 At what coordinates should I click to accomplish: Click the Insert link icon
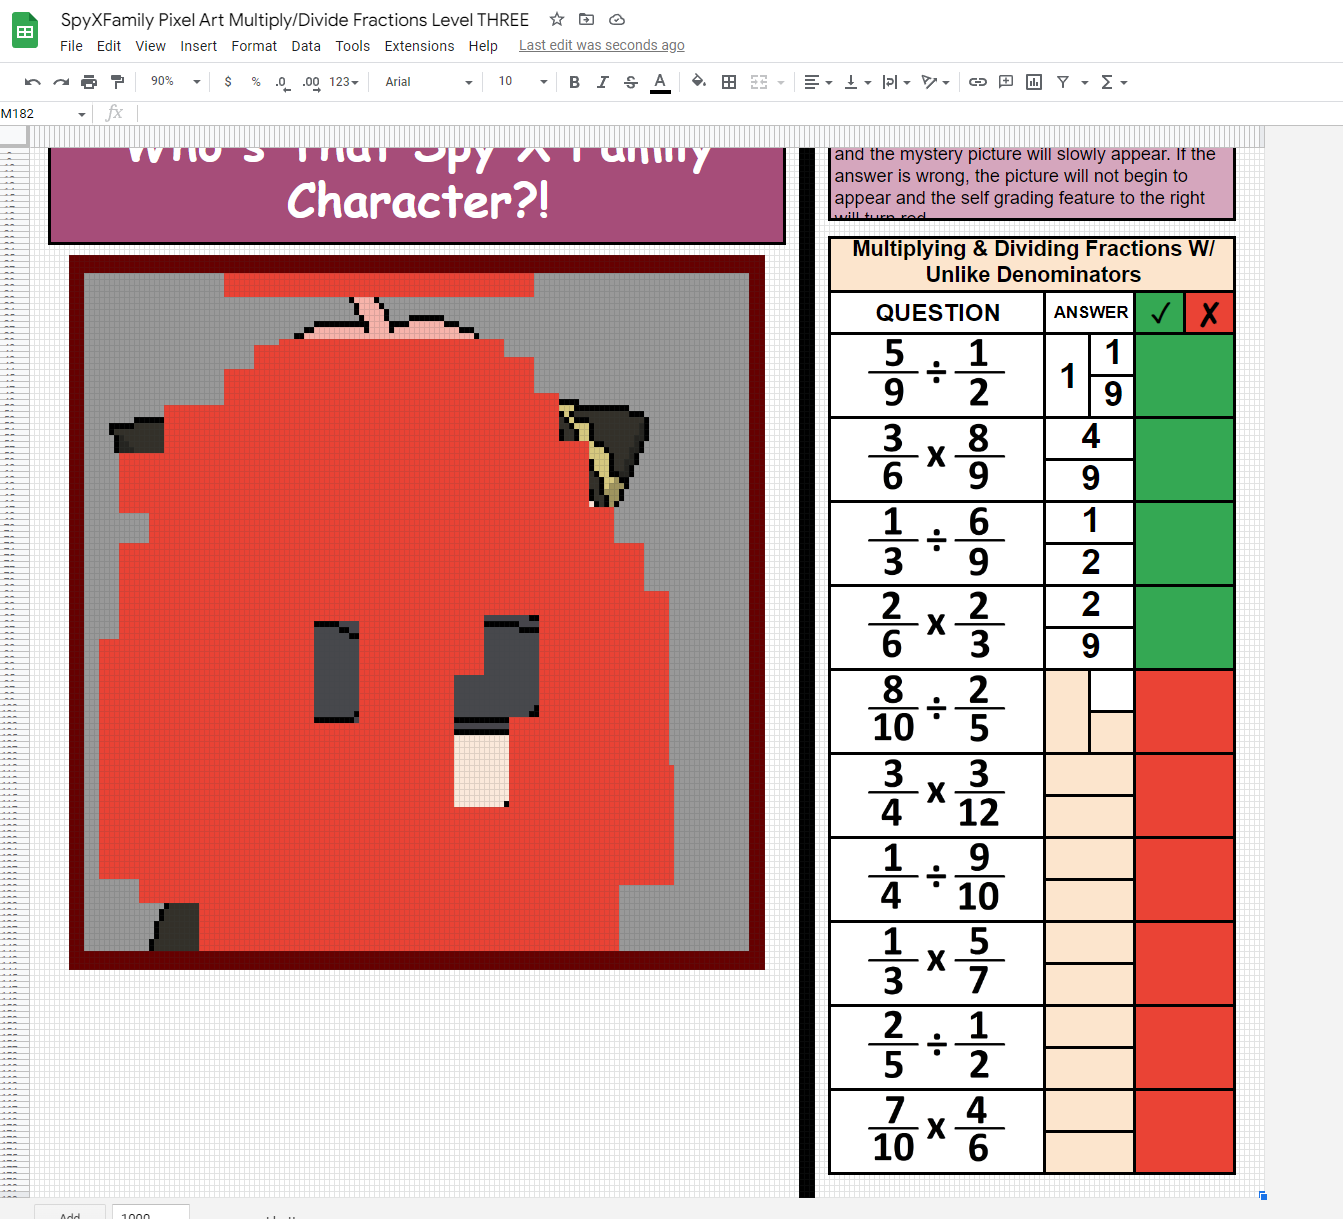978,82
